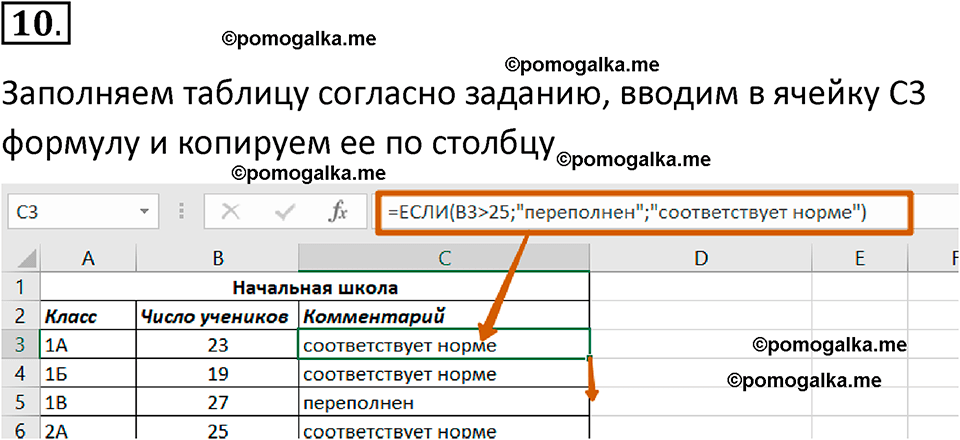Select row 2 header
Screen dimensions: 960x440
[x=20, y=316]
